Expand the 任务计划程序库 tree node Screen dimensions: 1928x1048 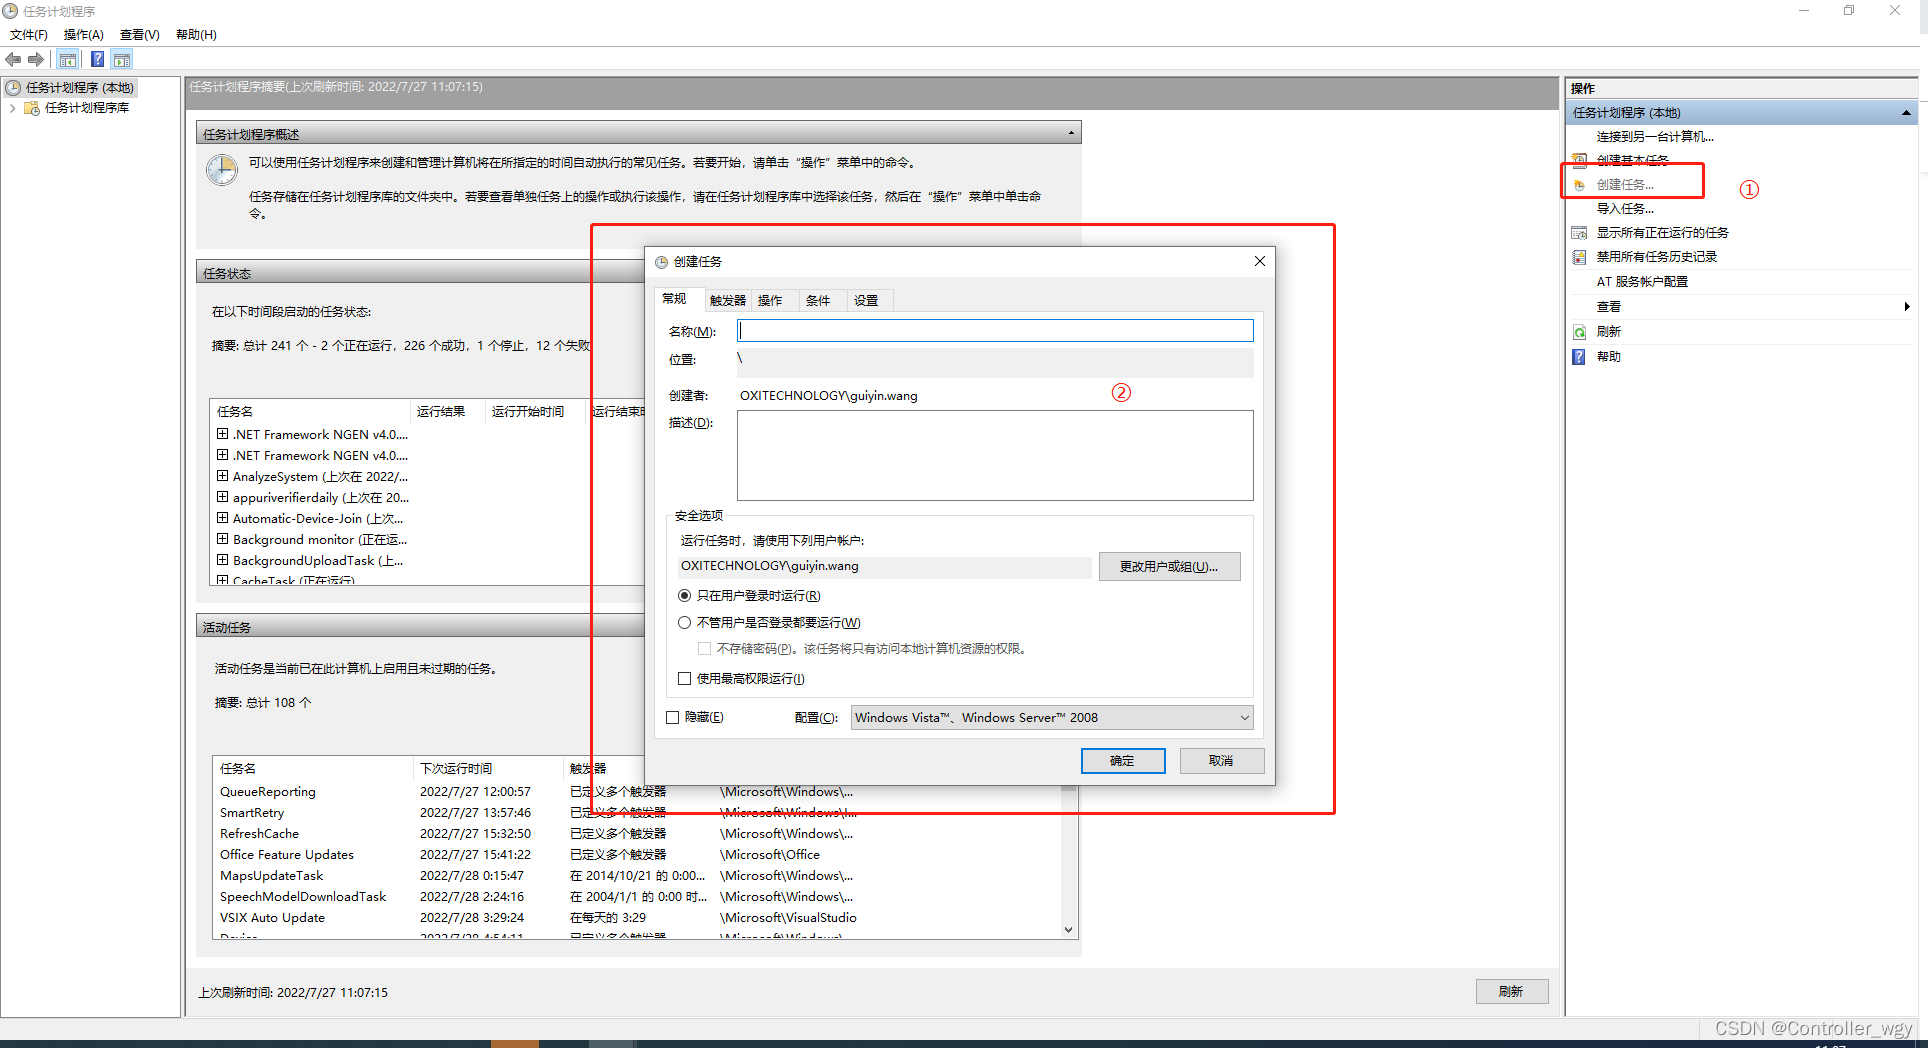pos(12,107)
